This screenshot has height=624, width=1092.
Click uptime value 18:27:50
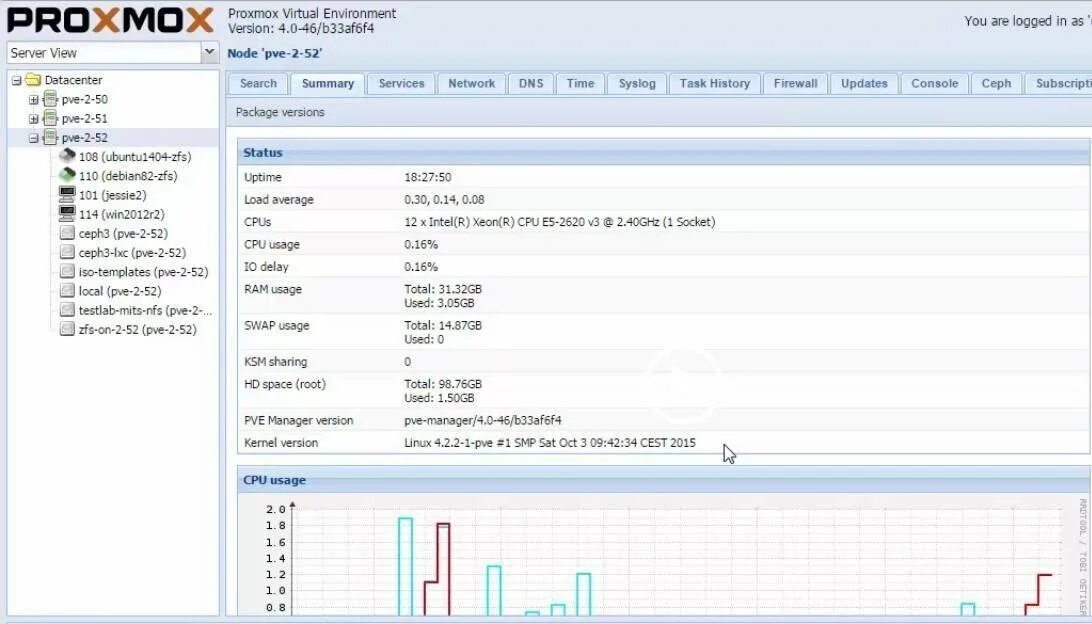pos(428,177)
